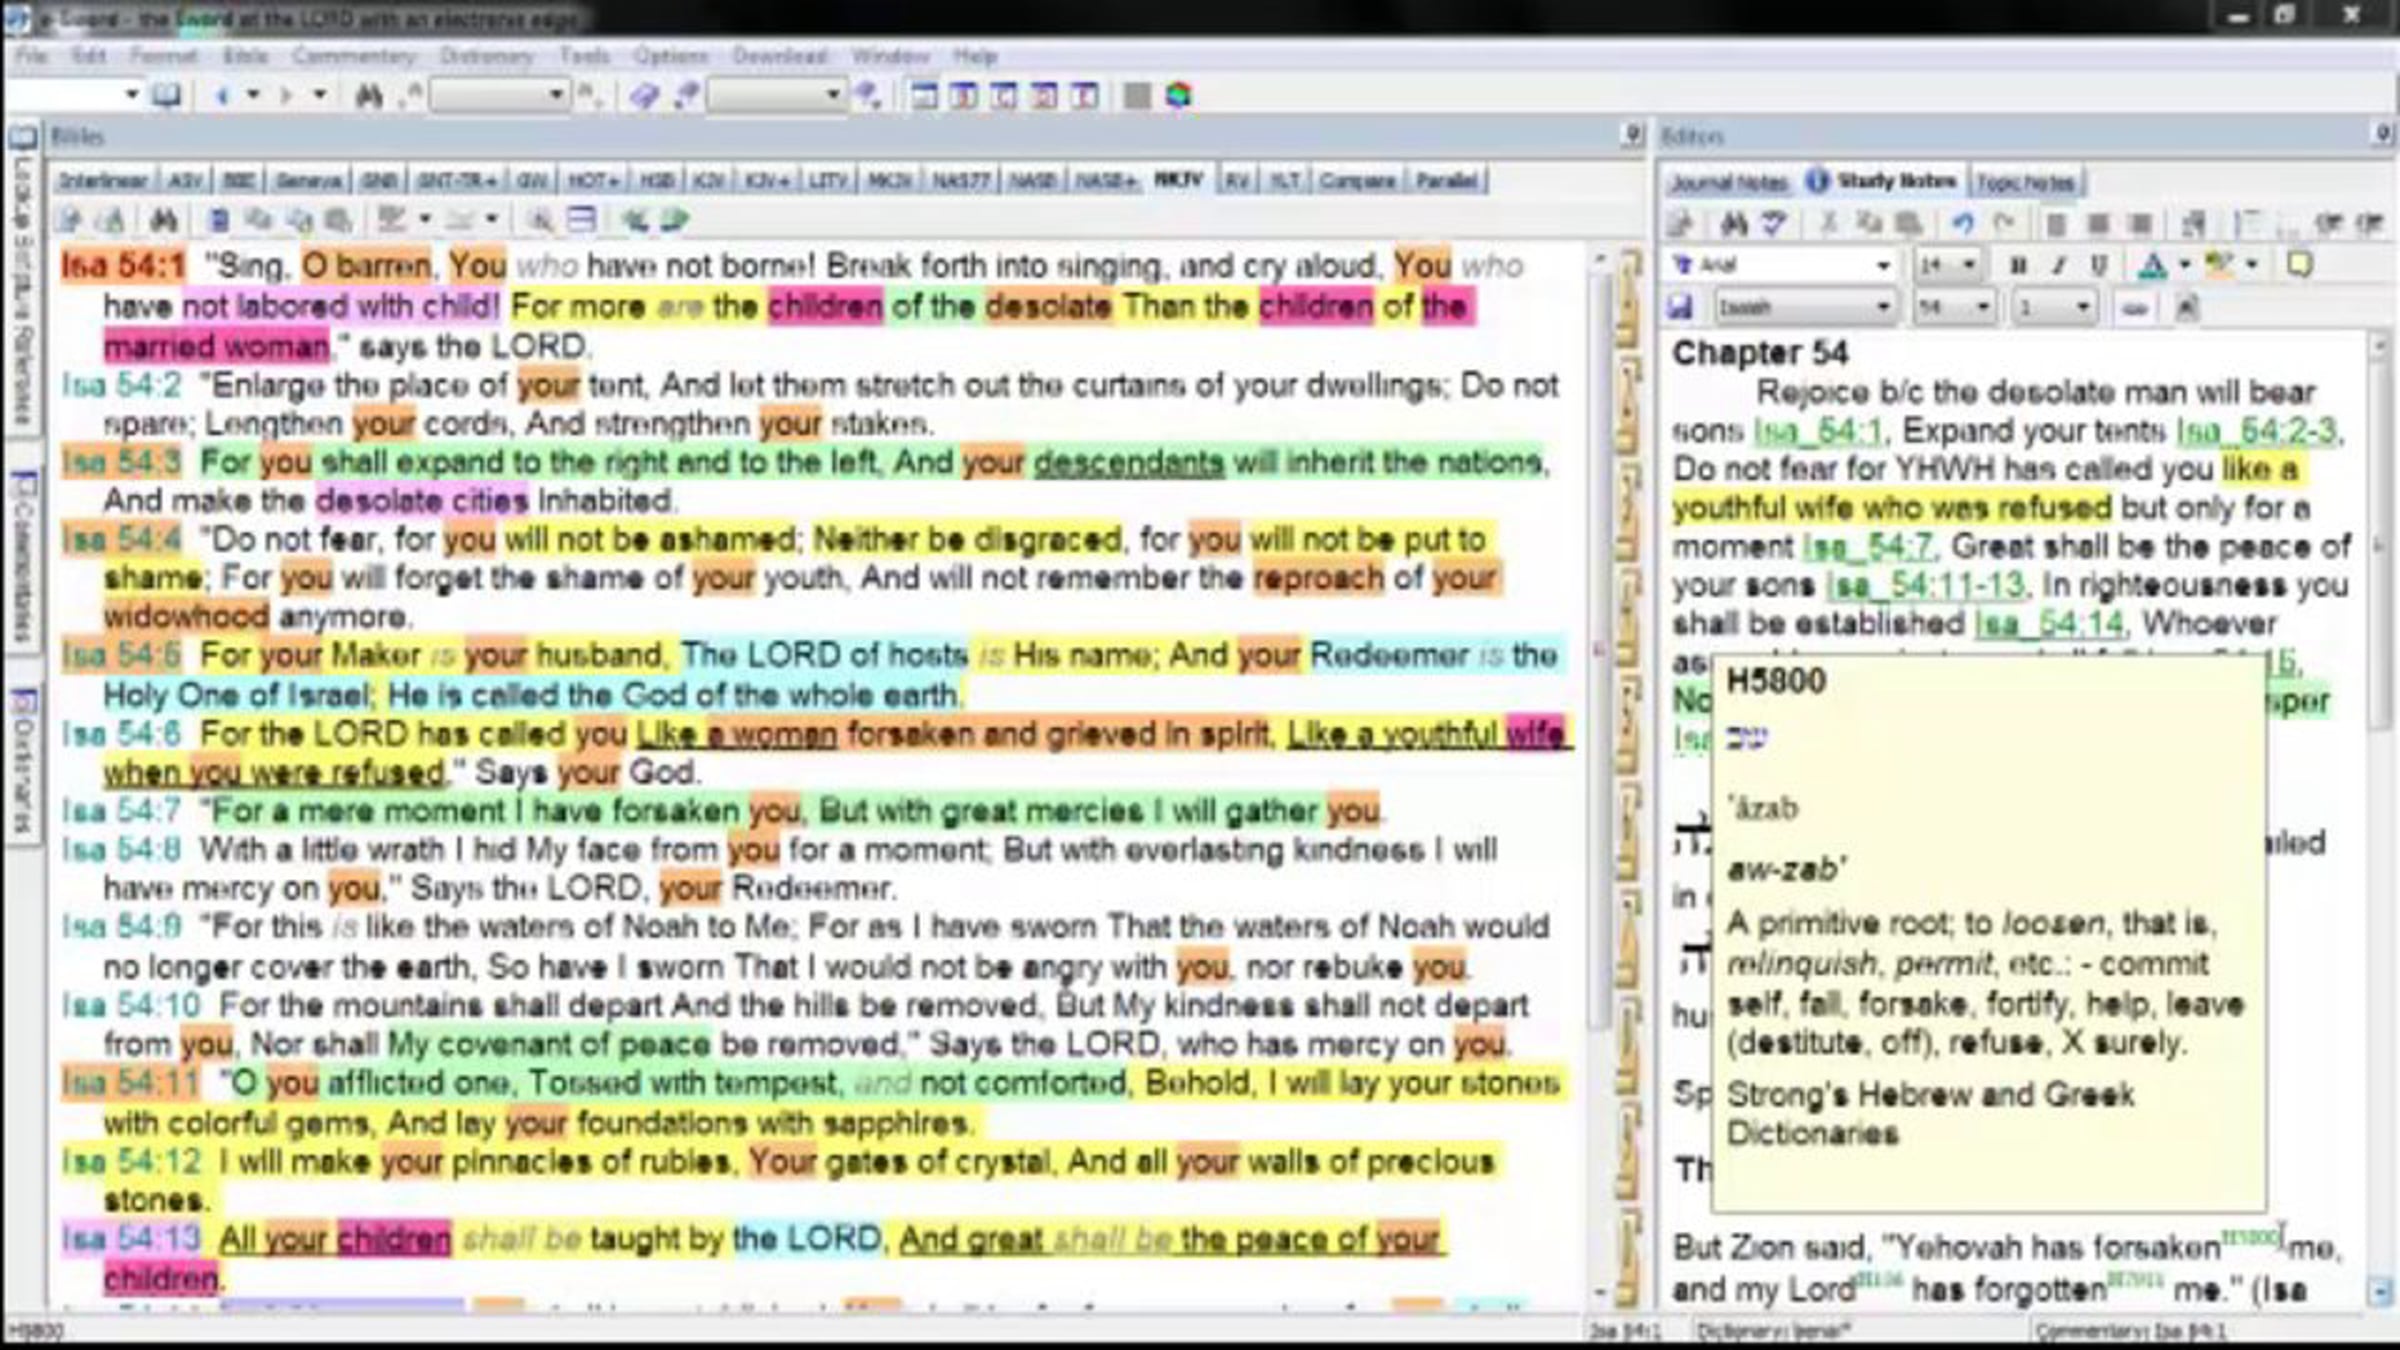
Task: Open the Isaiah book dropdown
Action: [x=1882, y=308]
